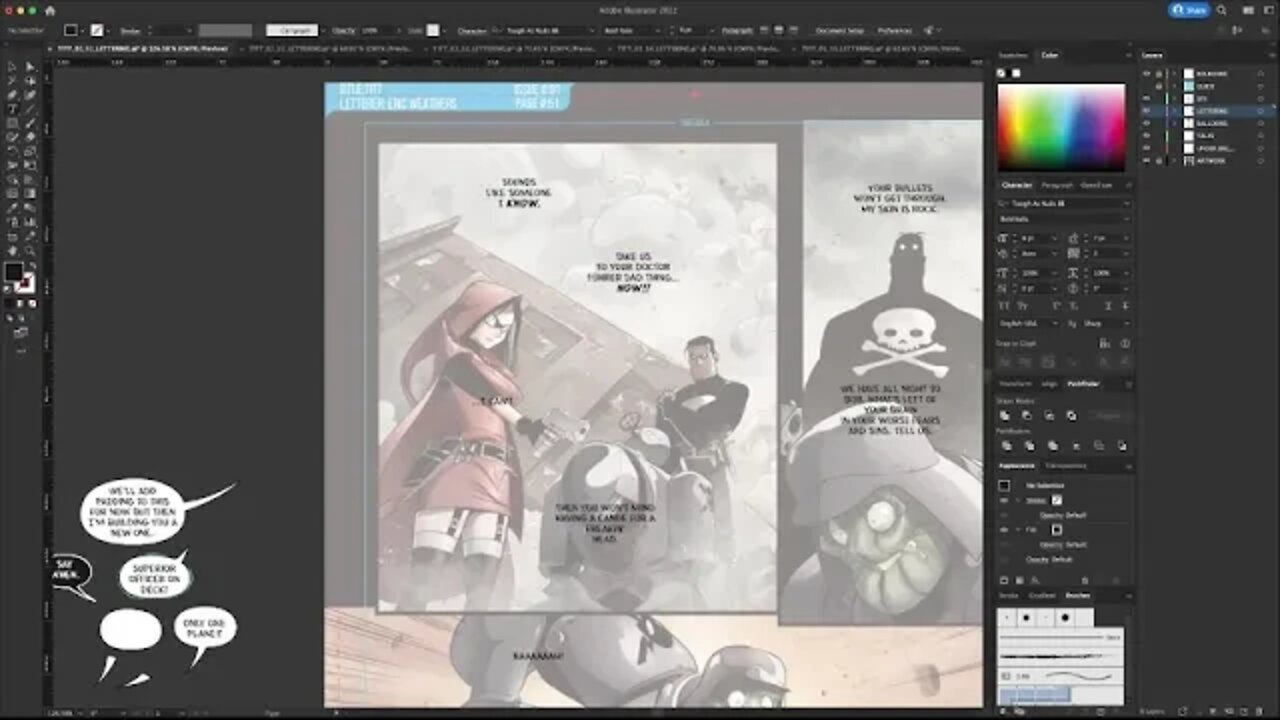
Task: Select the Artboard tool
Action: (x=12, y=236)
